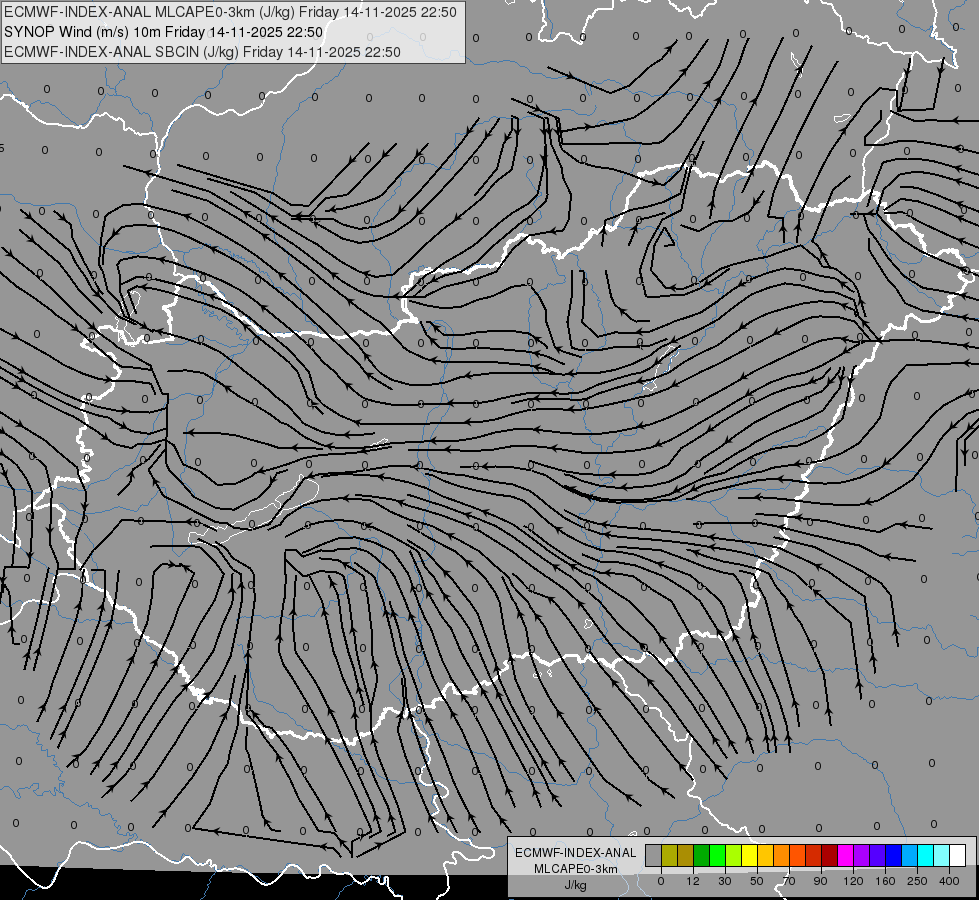Choose the bright green legend swatch

717,855
